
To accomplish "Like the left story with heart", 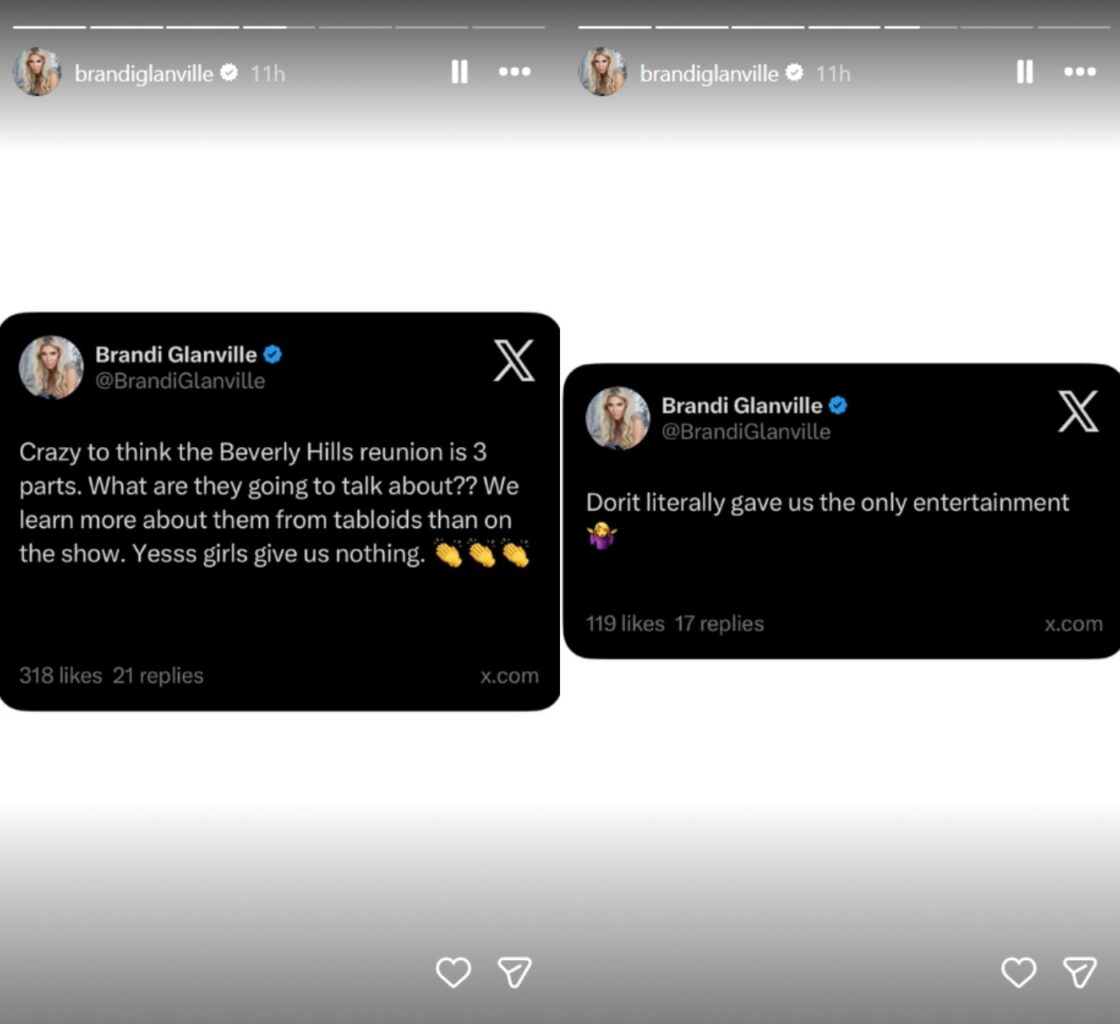I will tap(453, 972).
